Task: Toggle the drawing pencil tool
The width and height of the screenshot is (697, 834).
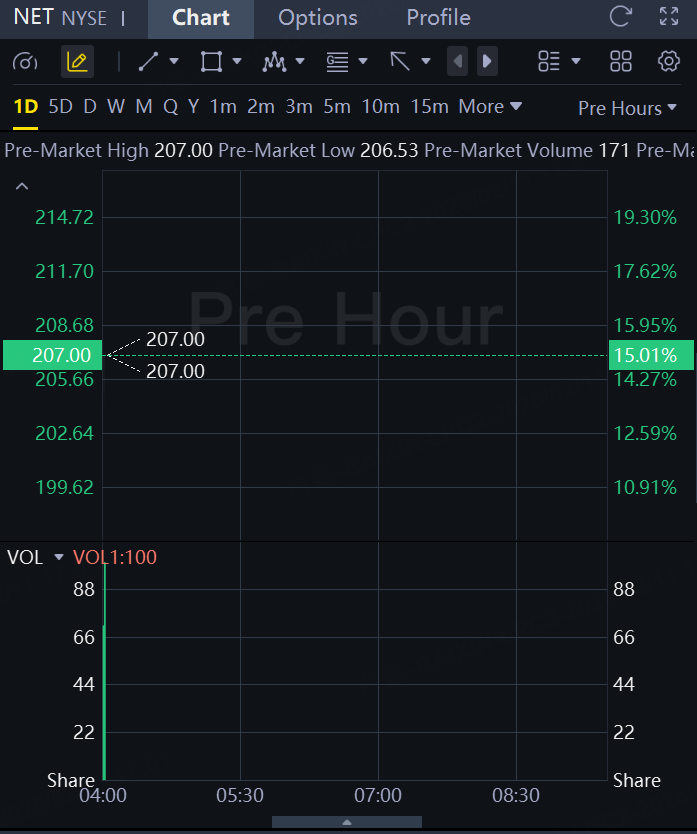Action: tap(77, 62)
